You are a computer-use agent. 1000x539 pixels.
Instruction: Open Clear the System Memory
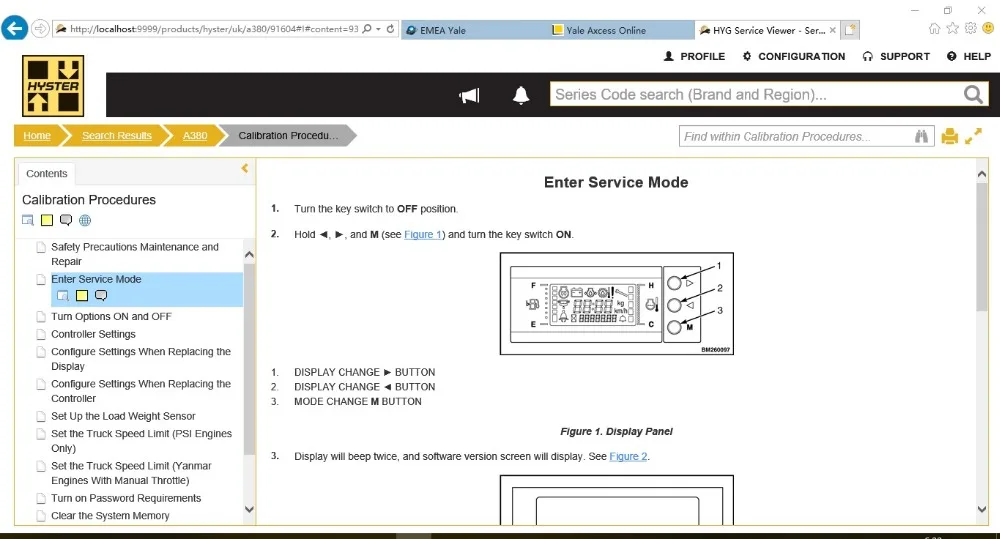[110, 515]
